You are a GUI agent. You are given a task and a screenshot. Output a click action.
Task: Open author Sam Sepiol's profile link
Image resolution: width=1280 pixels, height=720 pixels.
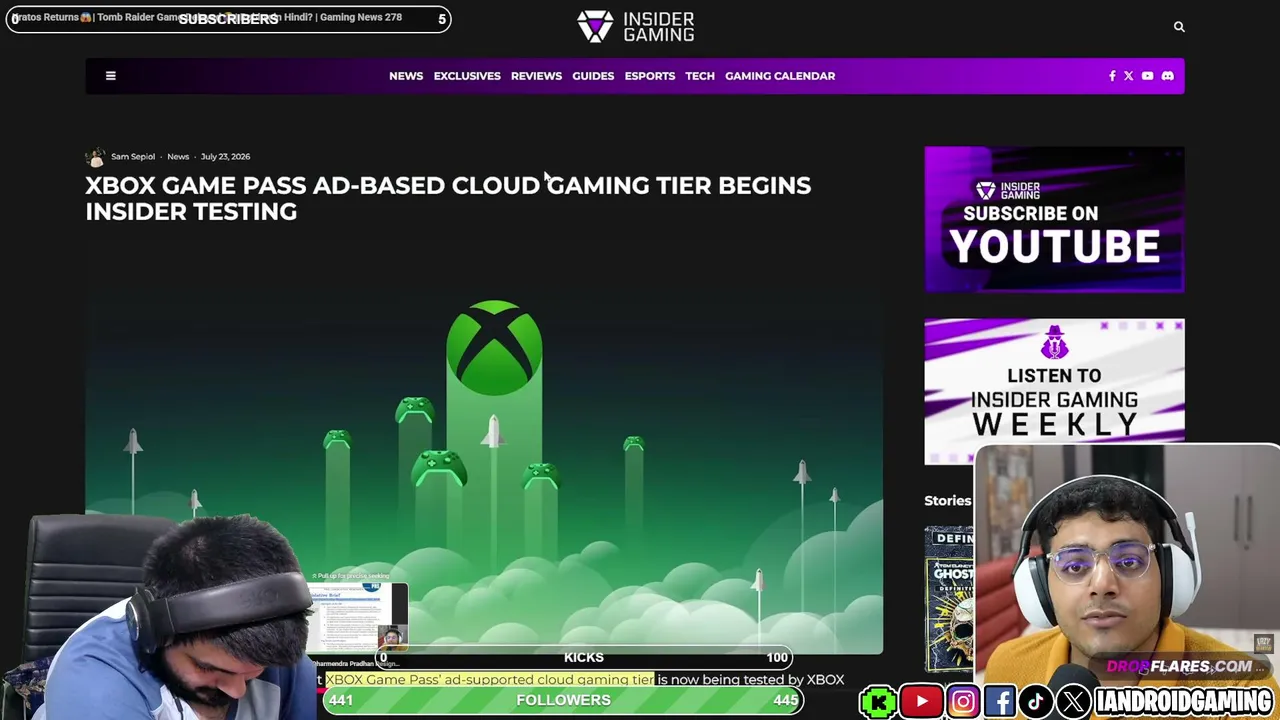coord(133,157)
